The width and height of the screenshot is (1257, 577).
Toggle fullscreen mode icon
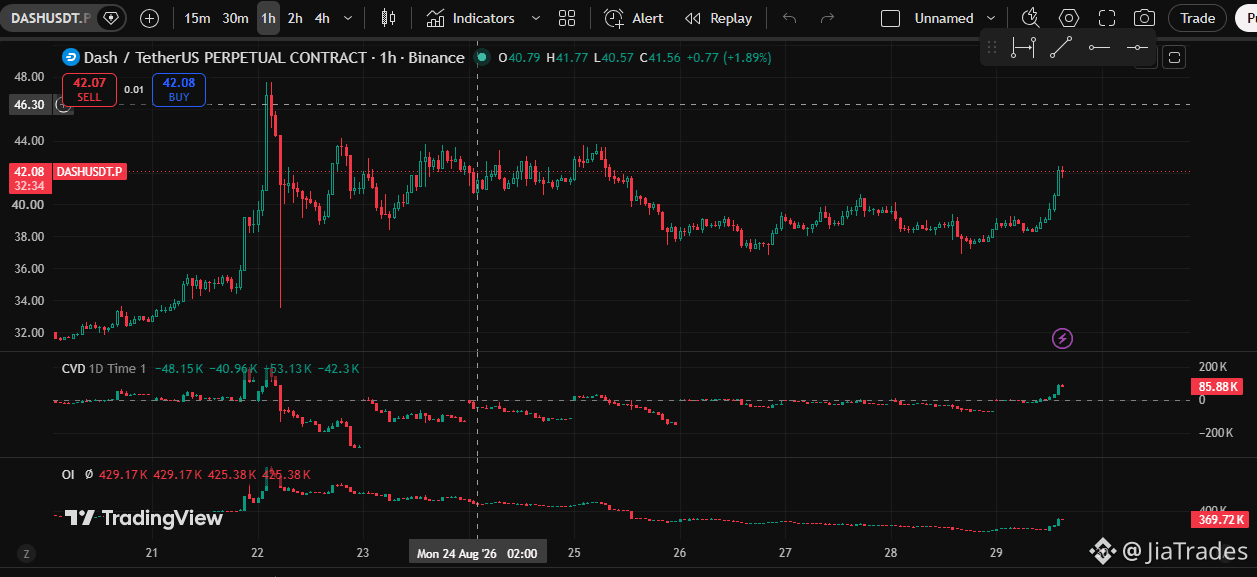[x=1106, y=18]
